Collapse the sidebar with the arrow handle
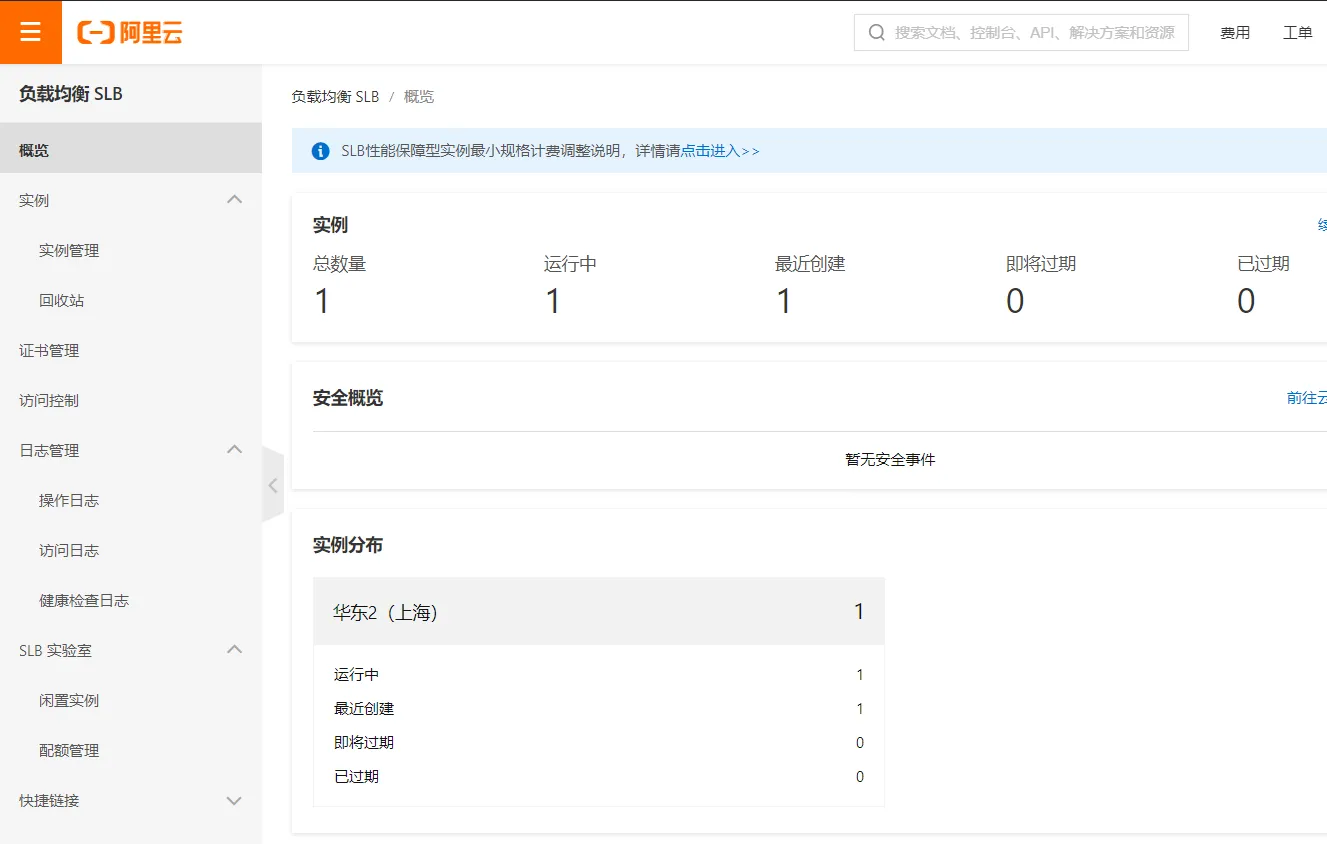 point(273,485)
